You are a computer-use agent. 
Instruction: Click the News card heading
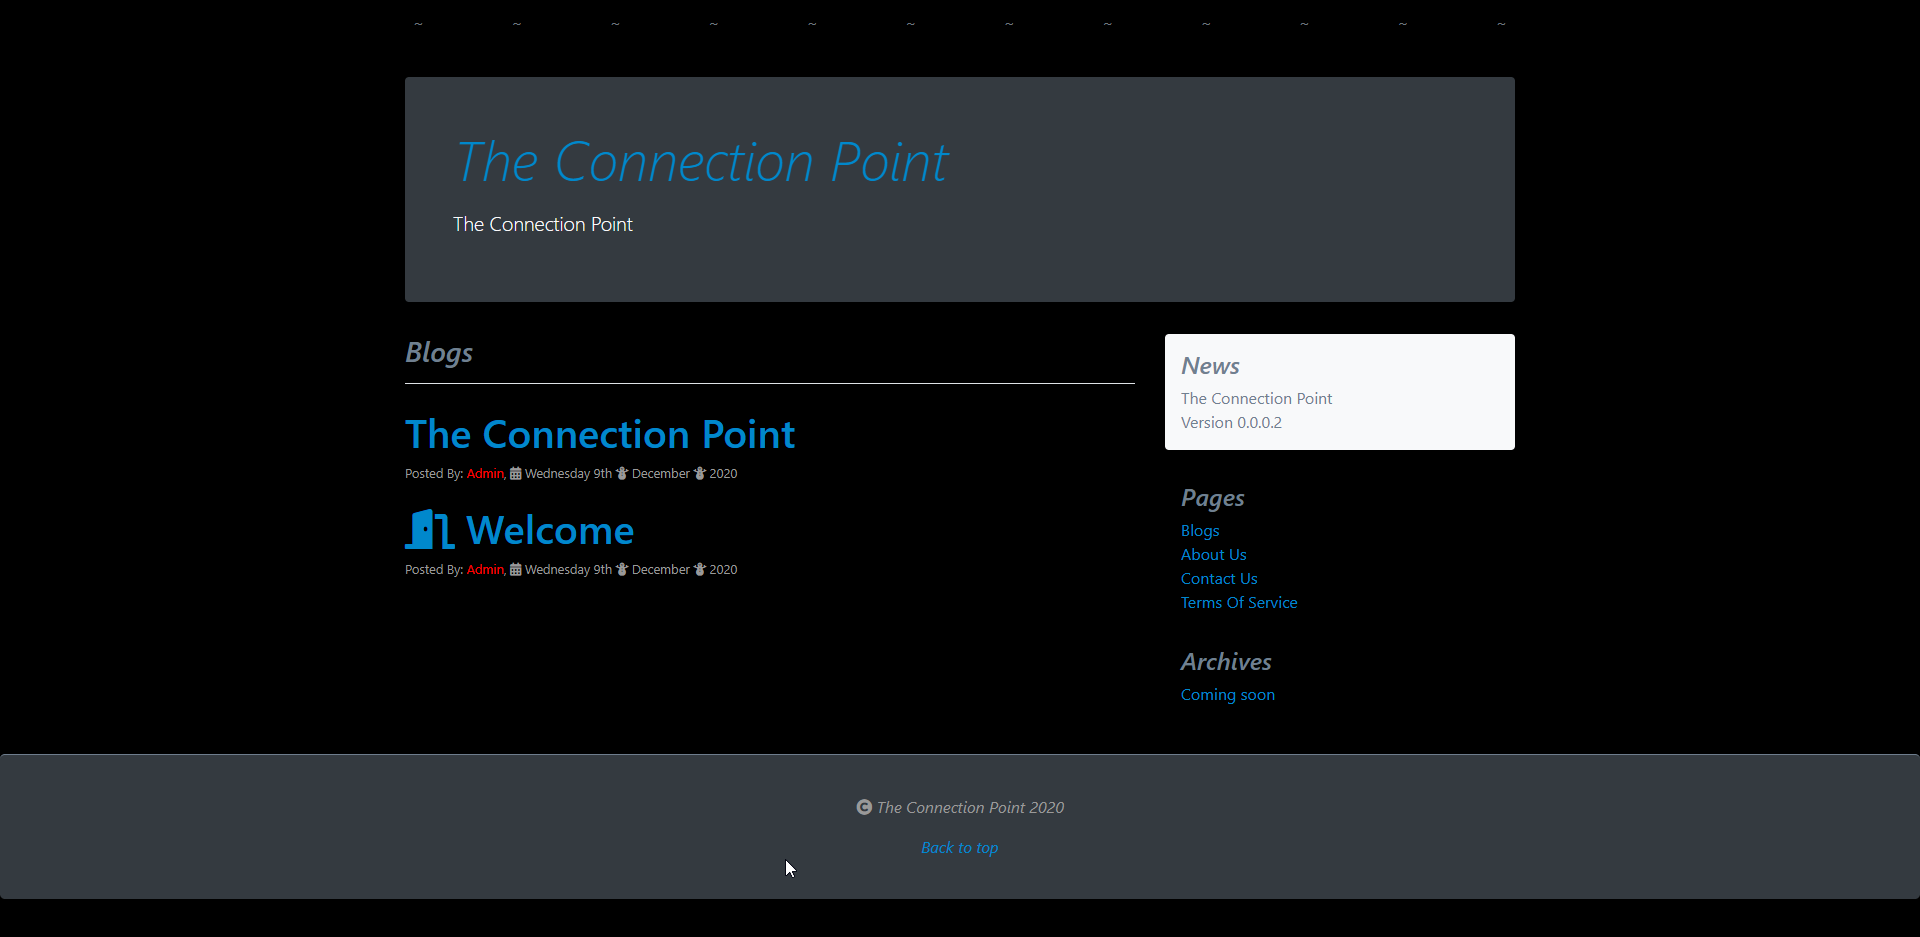click(x=1210, y=366)
